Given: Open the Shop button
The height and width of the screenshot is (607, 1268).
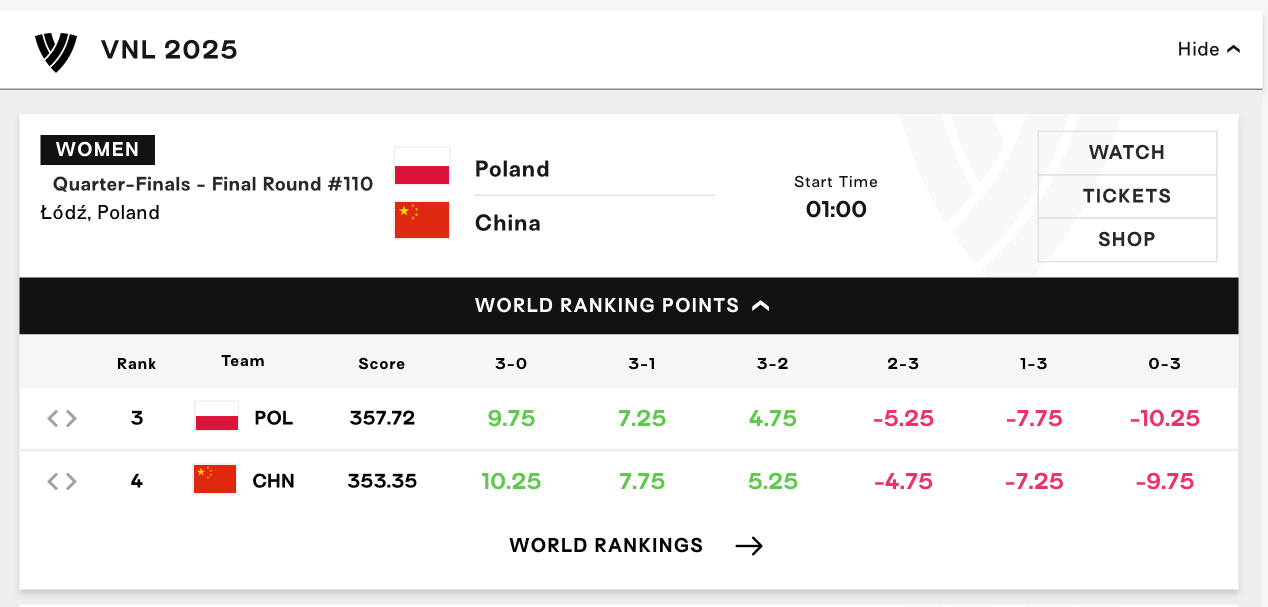Looking at the screenshot, I should (1127, 240).
